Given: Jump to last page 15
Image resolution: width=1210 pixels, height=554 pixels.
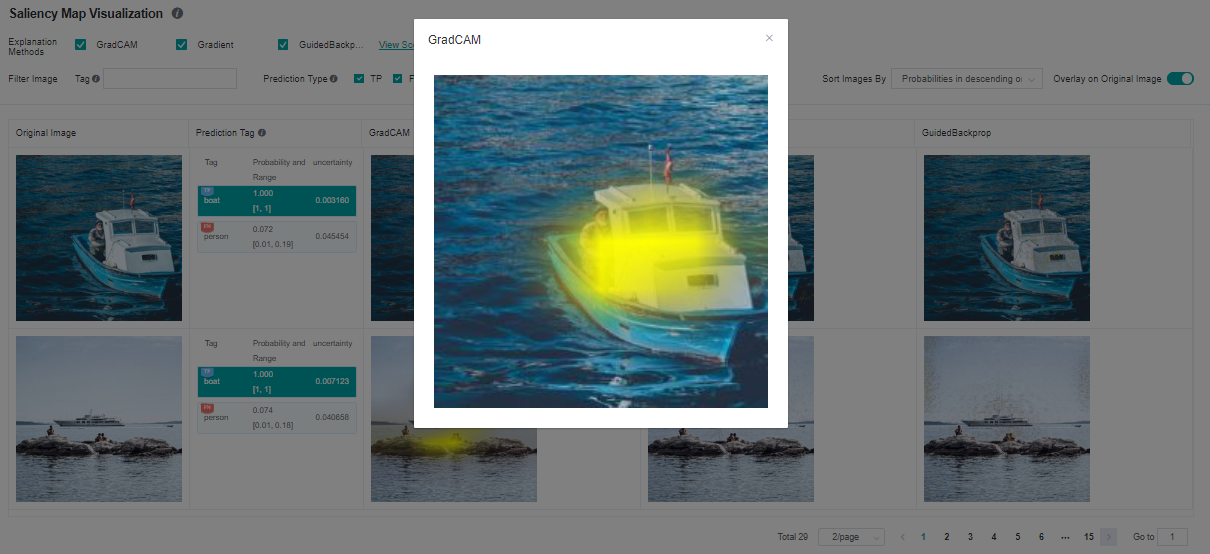Looking at the screenshot, I should (x=1088, y=537).
